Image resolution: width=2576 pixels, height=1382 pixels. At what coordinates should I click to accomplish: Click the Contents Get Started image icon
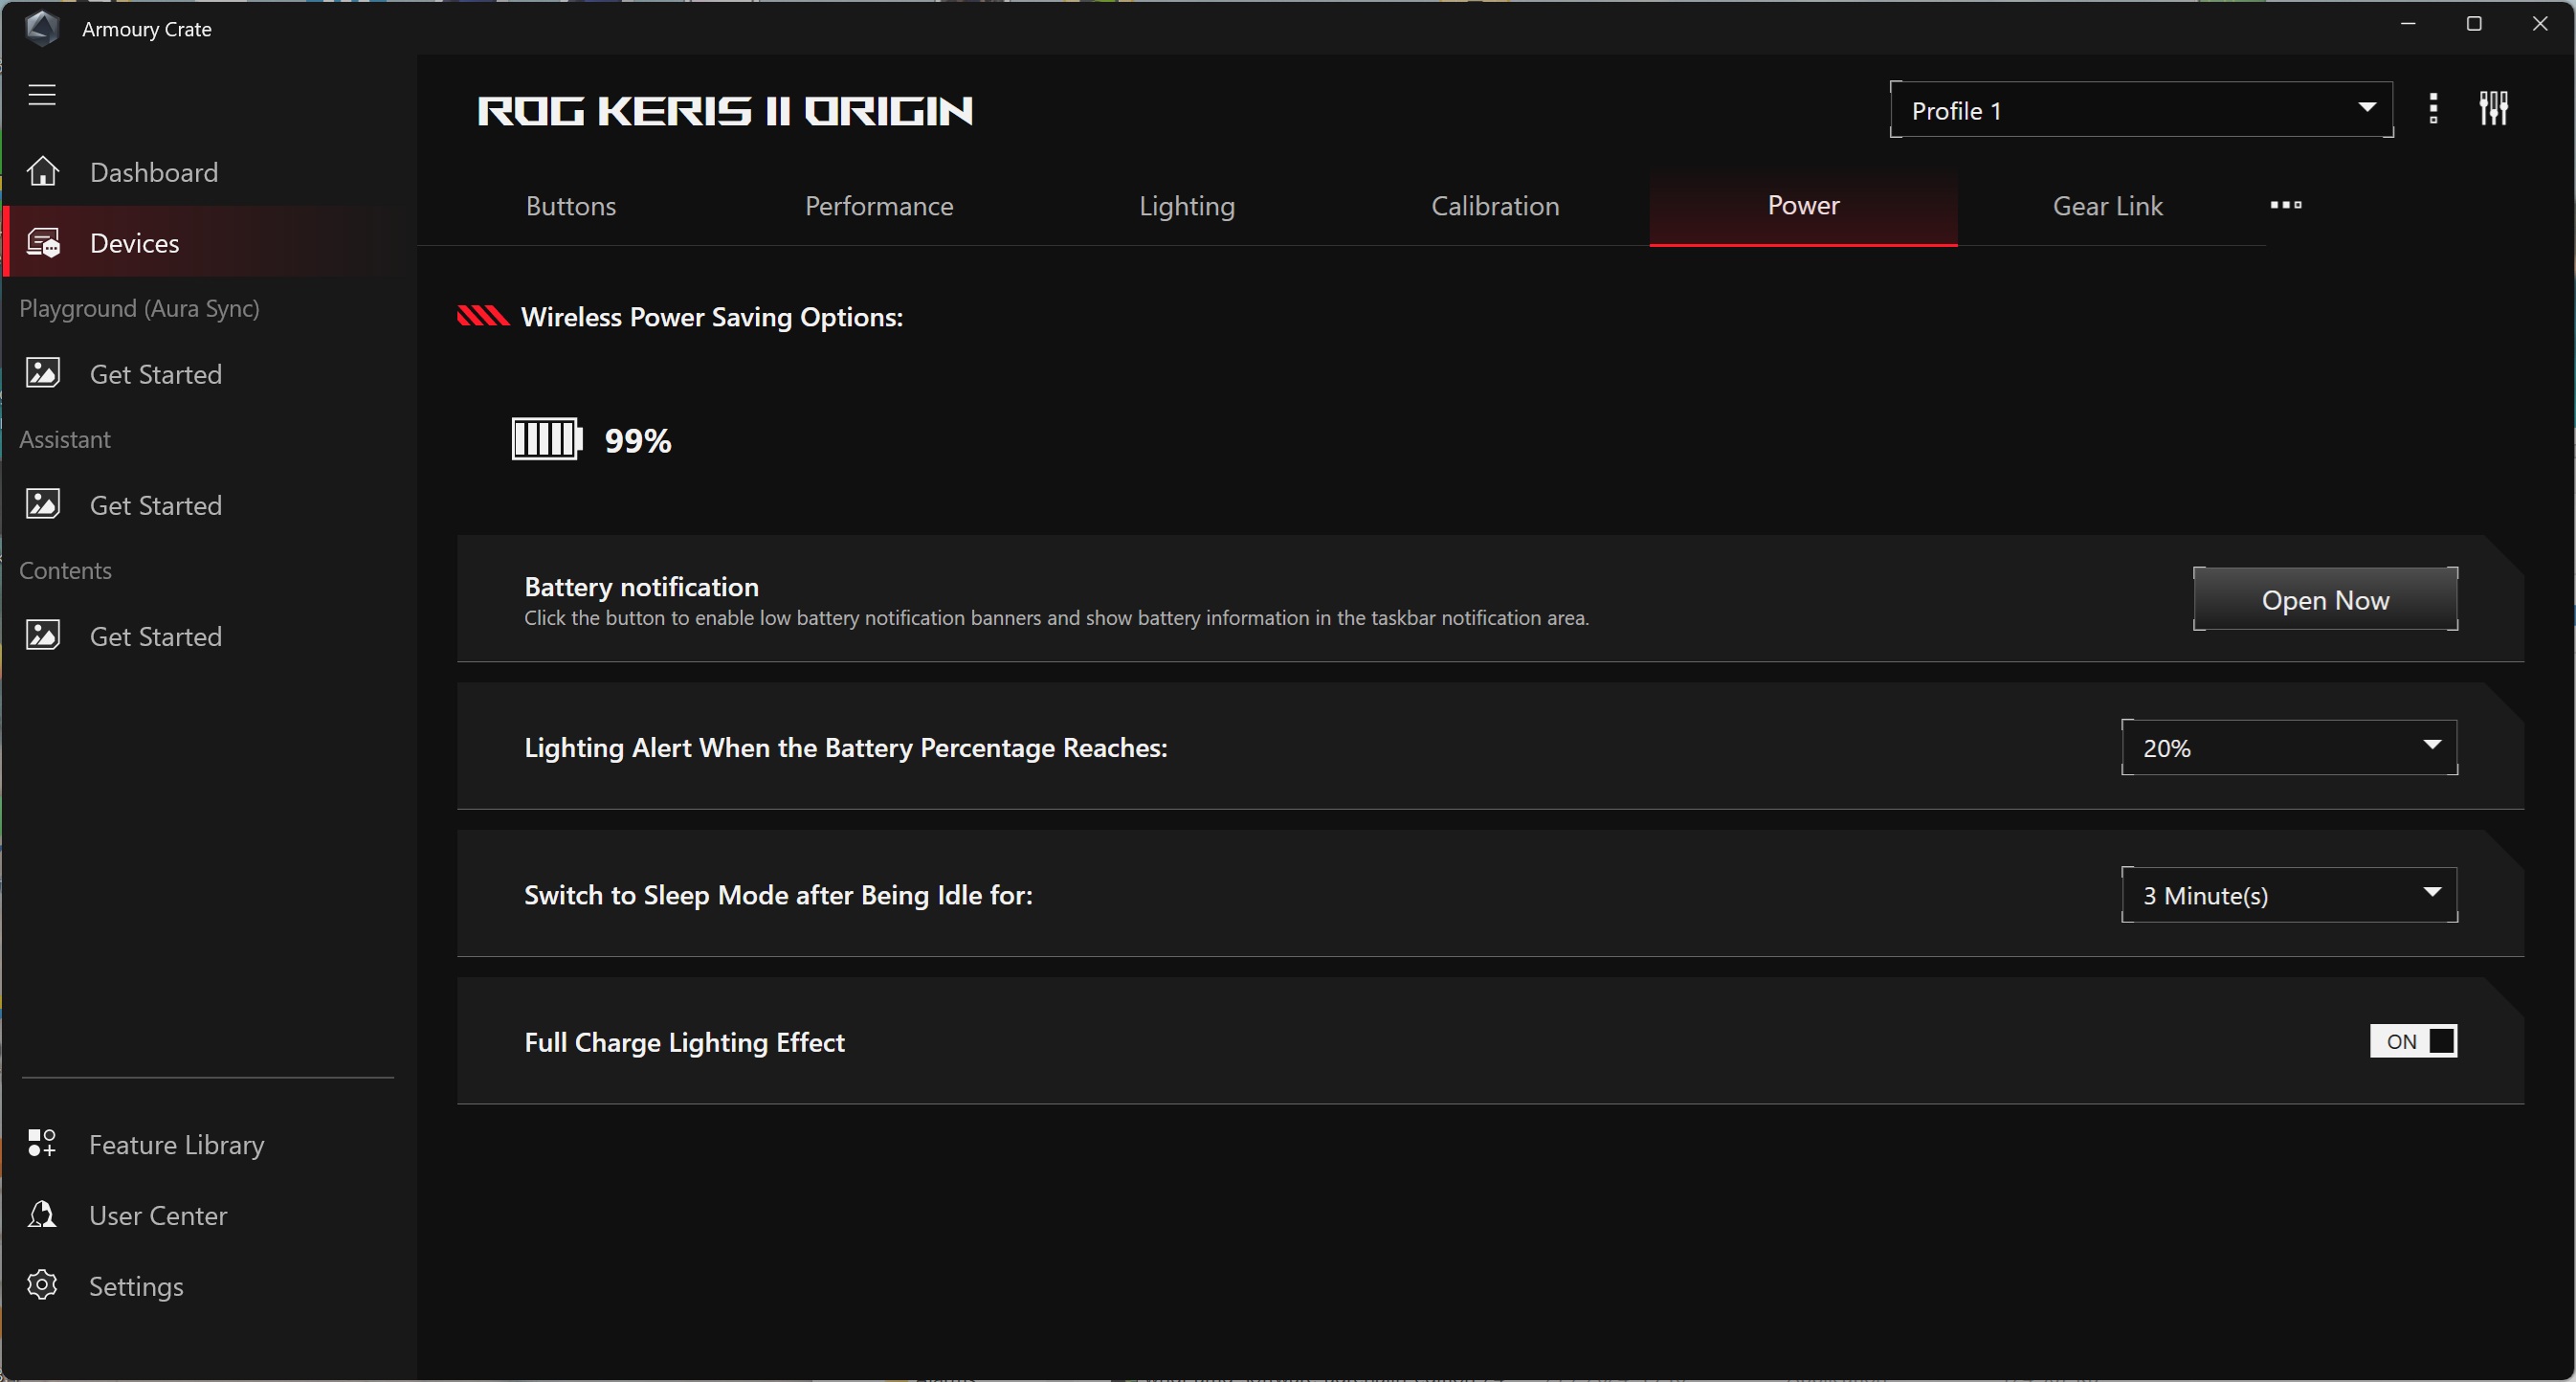43,635
